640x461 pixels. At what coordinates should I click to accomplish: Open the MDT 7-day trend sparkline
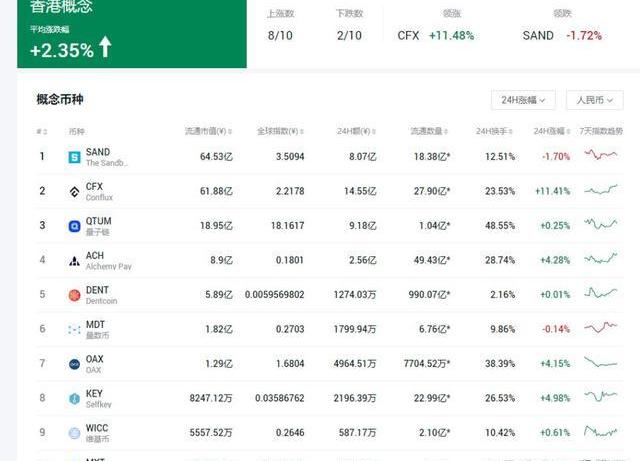click(600, 327)
